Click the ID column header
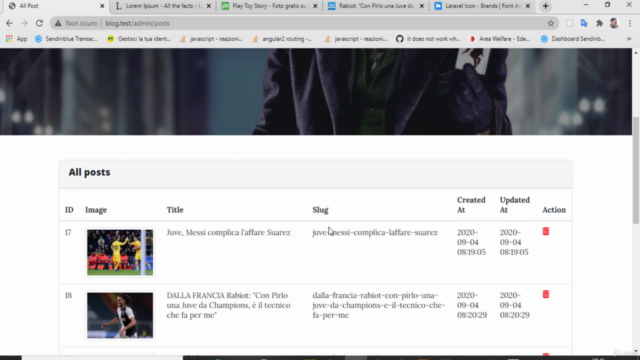This screenshot has width=640, height=360. coord(69,210)
